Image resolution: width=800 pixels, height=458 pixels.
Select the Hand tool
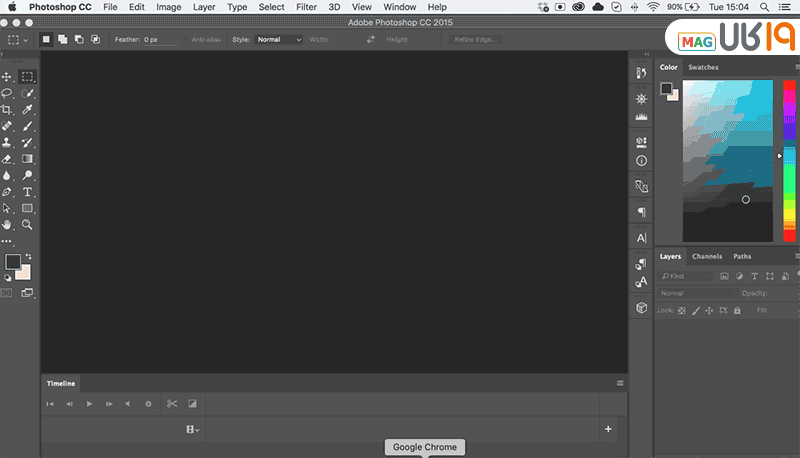pyautogui.click(x=7, y=225)
